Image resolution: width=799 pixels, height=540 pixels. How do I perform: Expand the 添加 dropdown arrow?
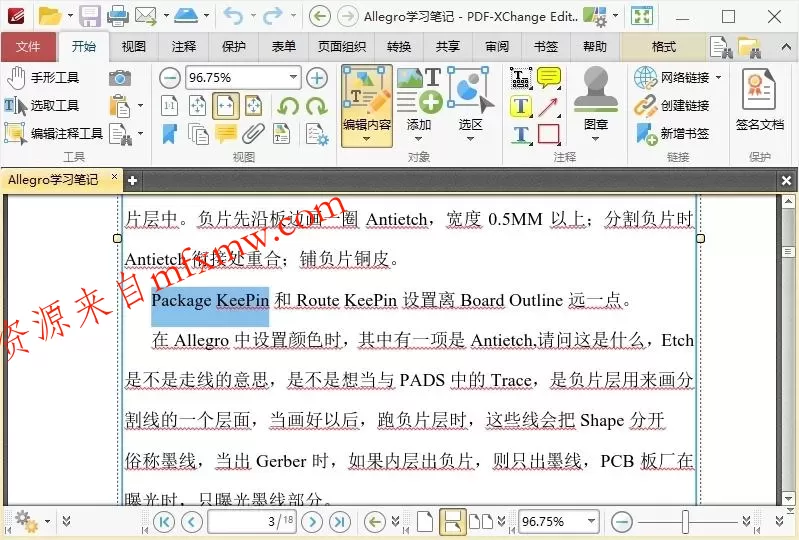[x=419, y=139]
